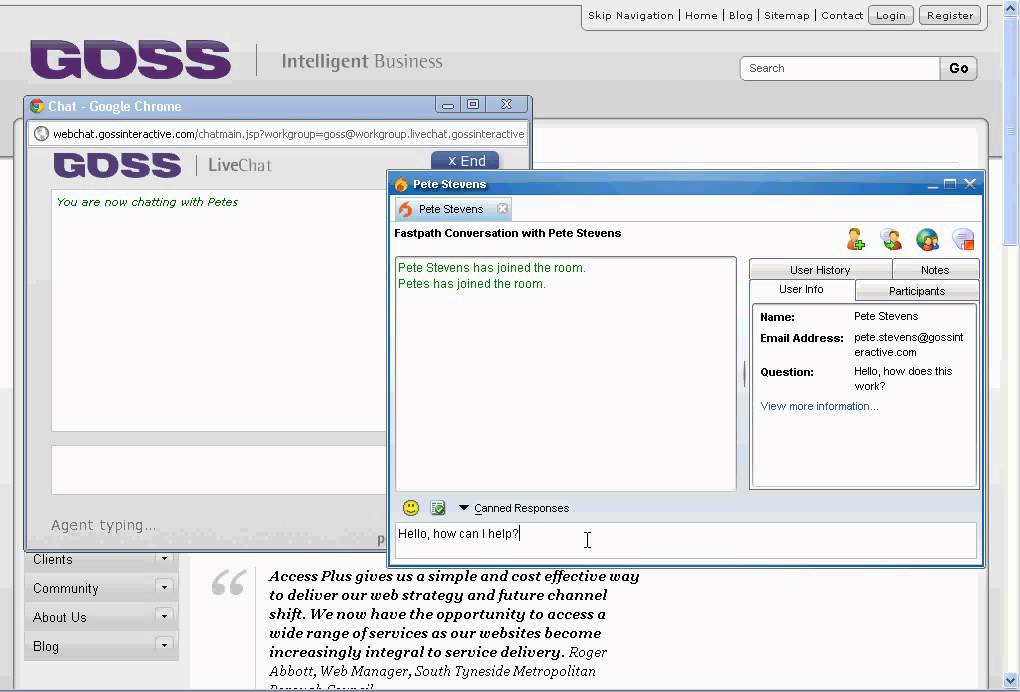Click the transfer chat icon with green arrow
The width and height of the screenshot is (1020, 692).
pyautogui.click(x=891, y=239)
